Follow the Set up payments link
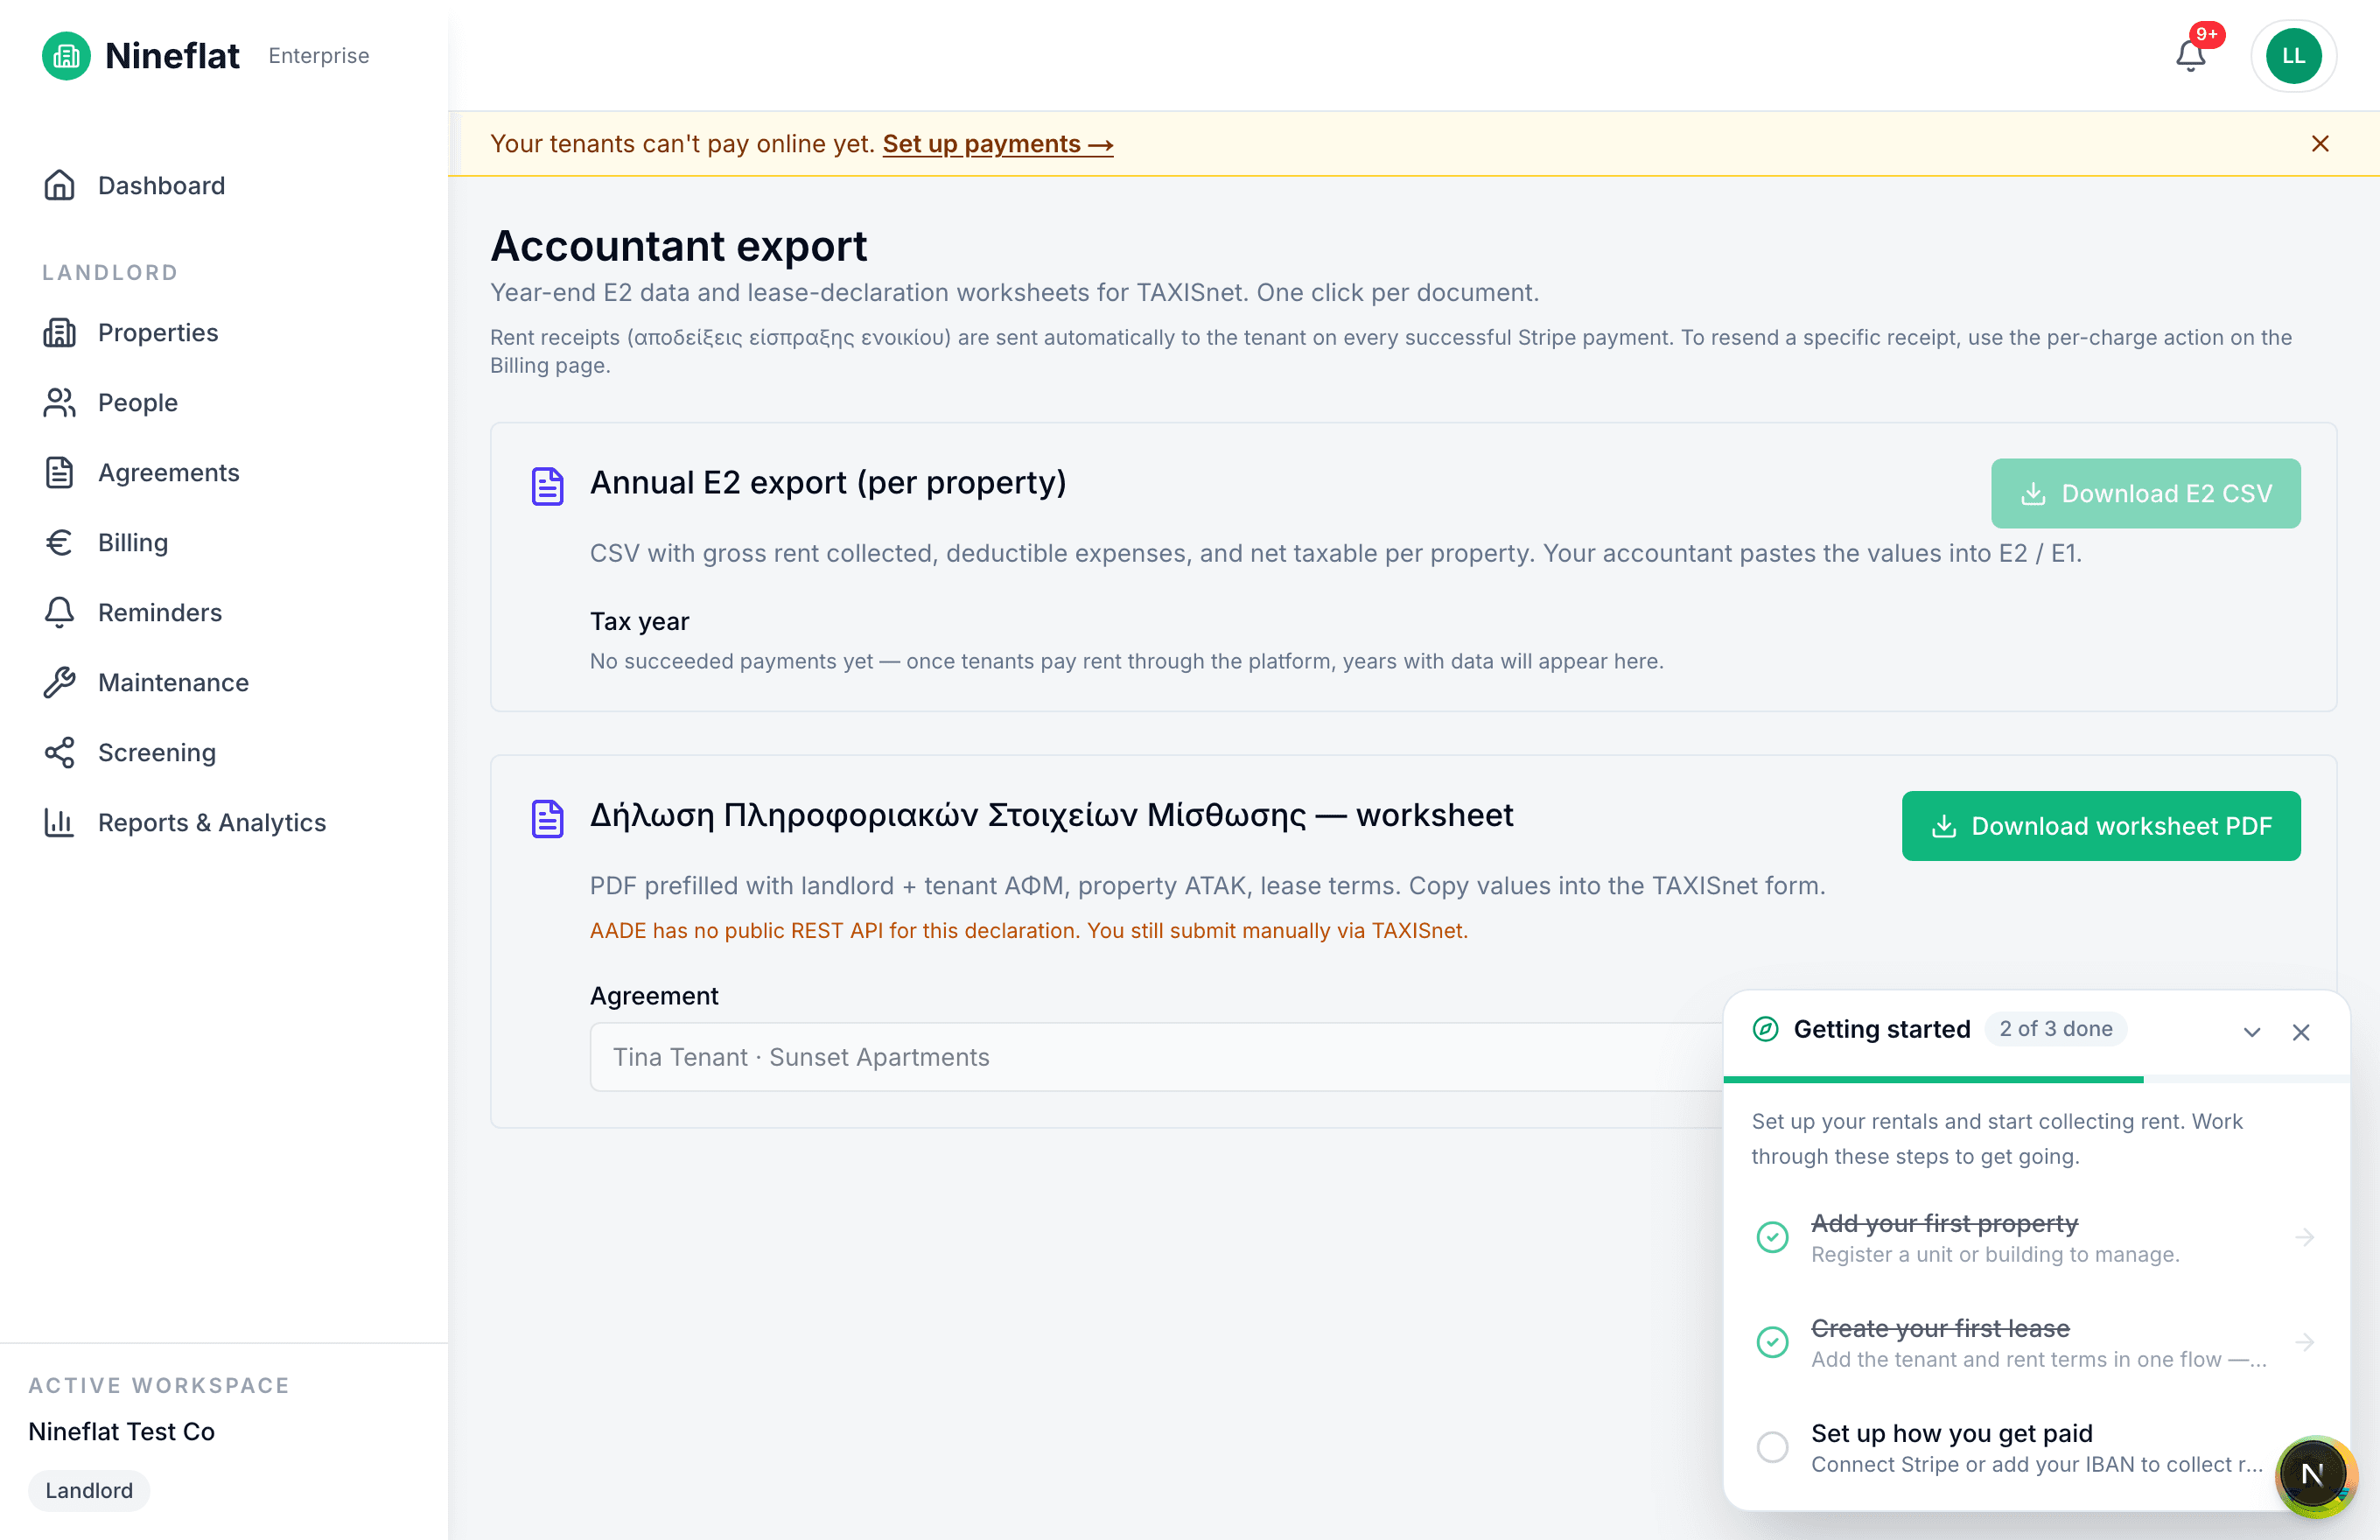Viewport: 2380px width, 1540px height. point(997,144)
